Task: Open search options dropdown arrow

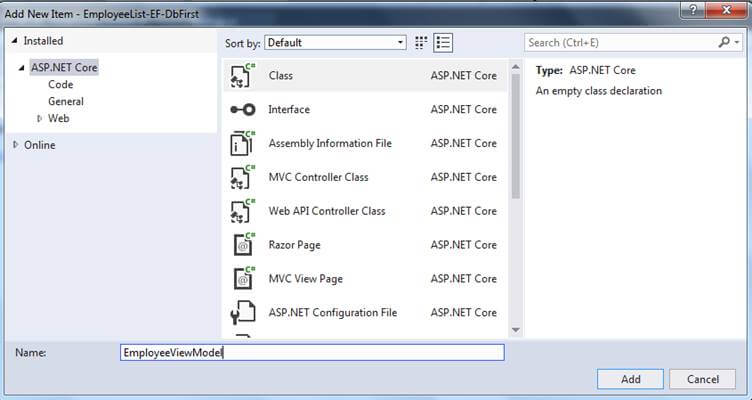Action: [737, 43]
